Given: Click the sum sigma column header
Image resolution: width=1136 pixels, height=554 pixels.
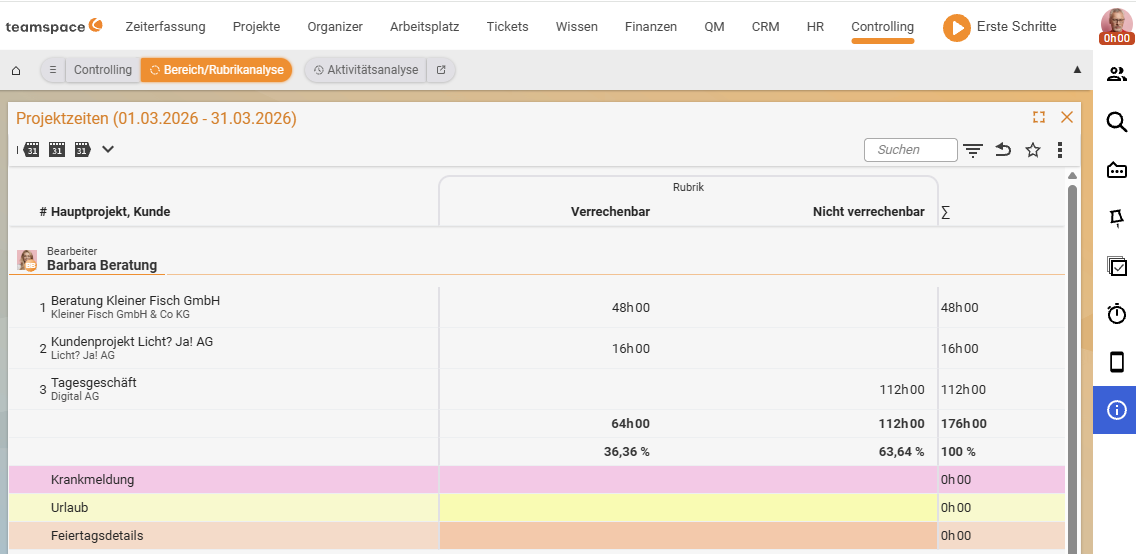Looking at the screenshot, I should 945,212.
